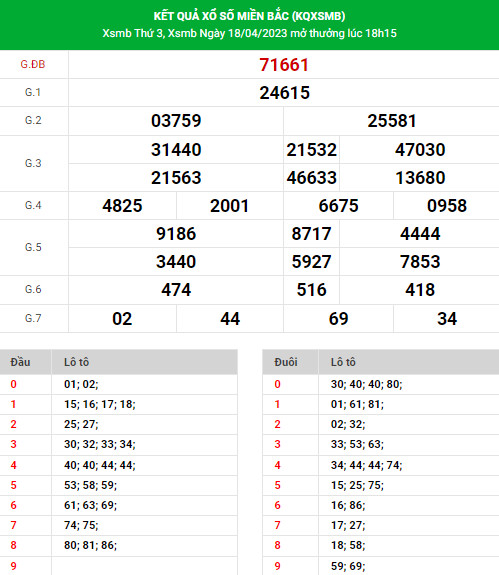Select G.5 number 7853
Viewport: 499px width, 575px height.
420,262
